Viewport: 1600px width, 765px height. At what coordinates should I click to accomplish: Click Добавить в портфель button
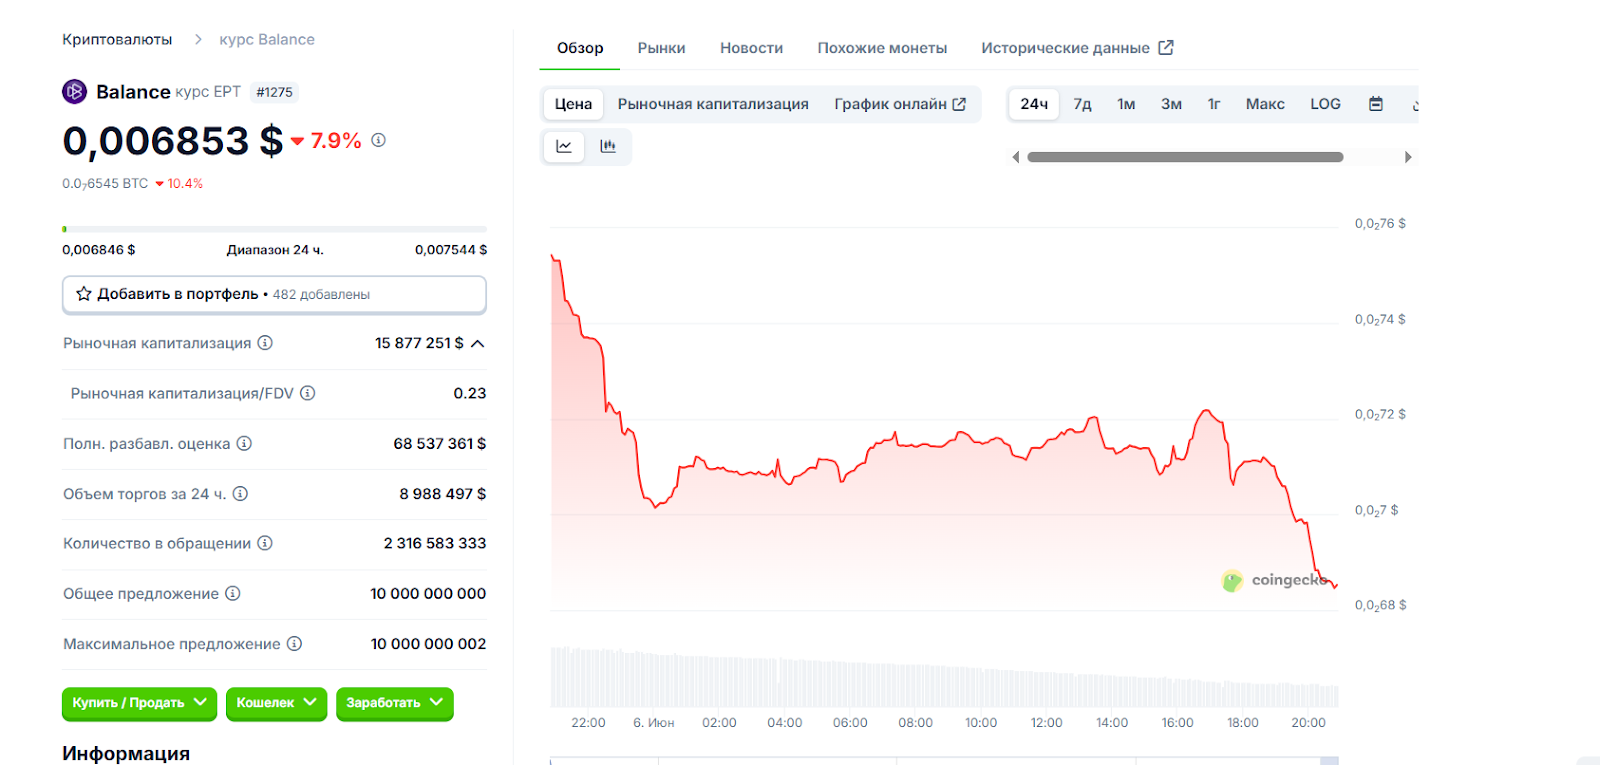click(x=274, y=294)
